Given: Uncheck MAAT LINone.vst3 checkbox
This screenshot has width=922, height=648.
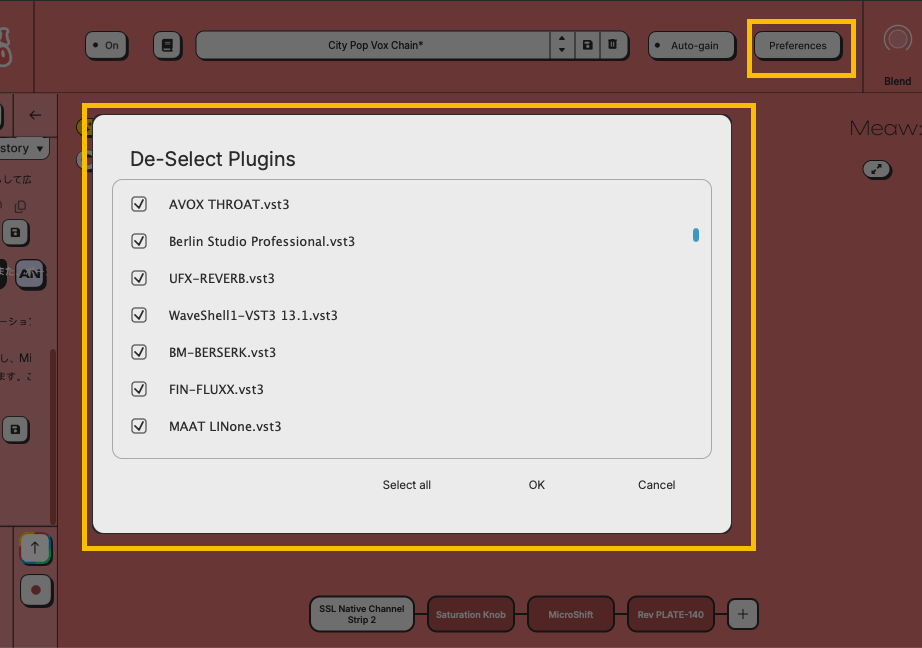Looking at the screenshot, I should pos(139,426).
